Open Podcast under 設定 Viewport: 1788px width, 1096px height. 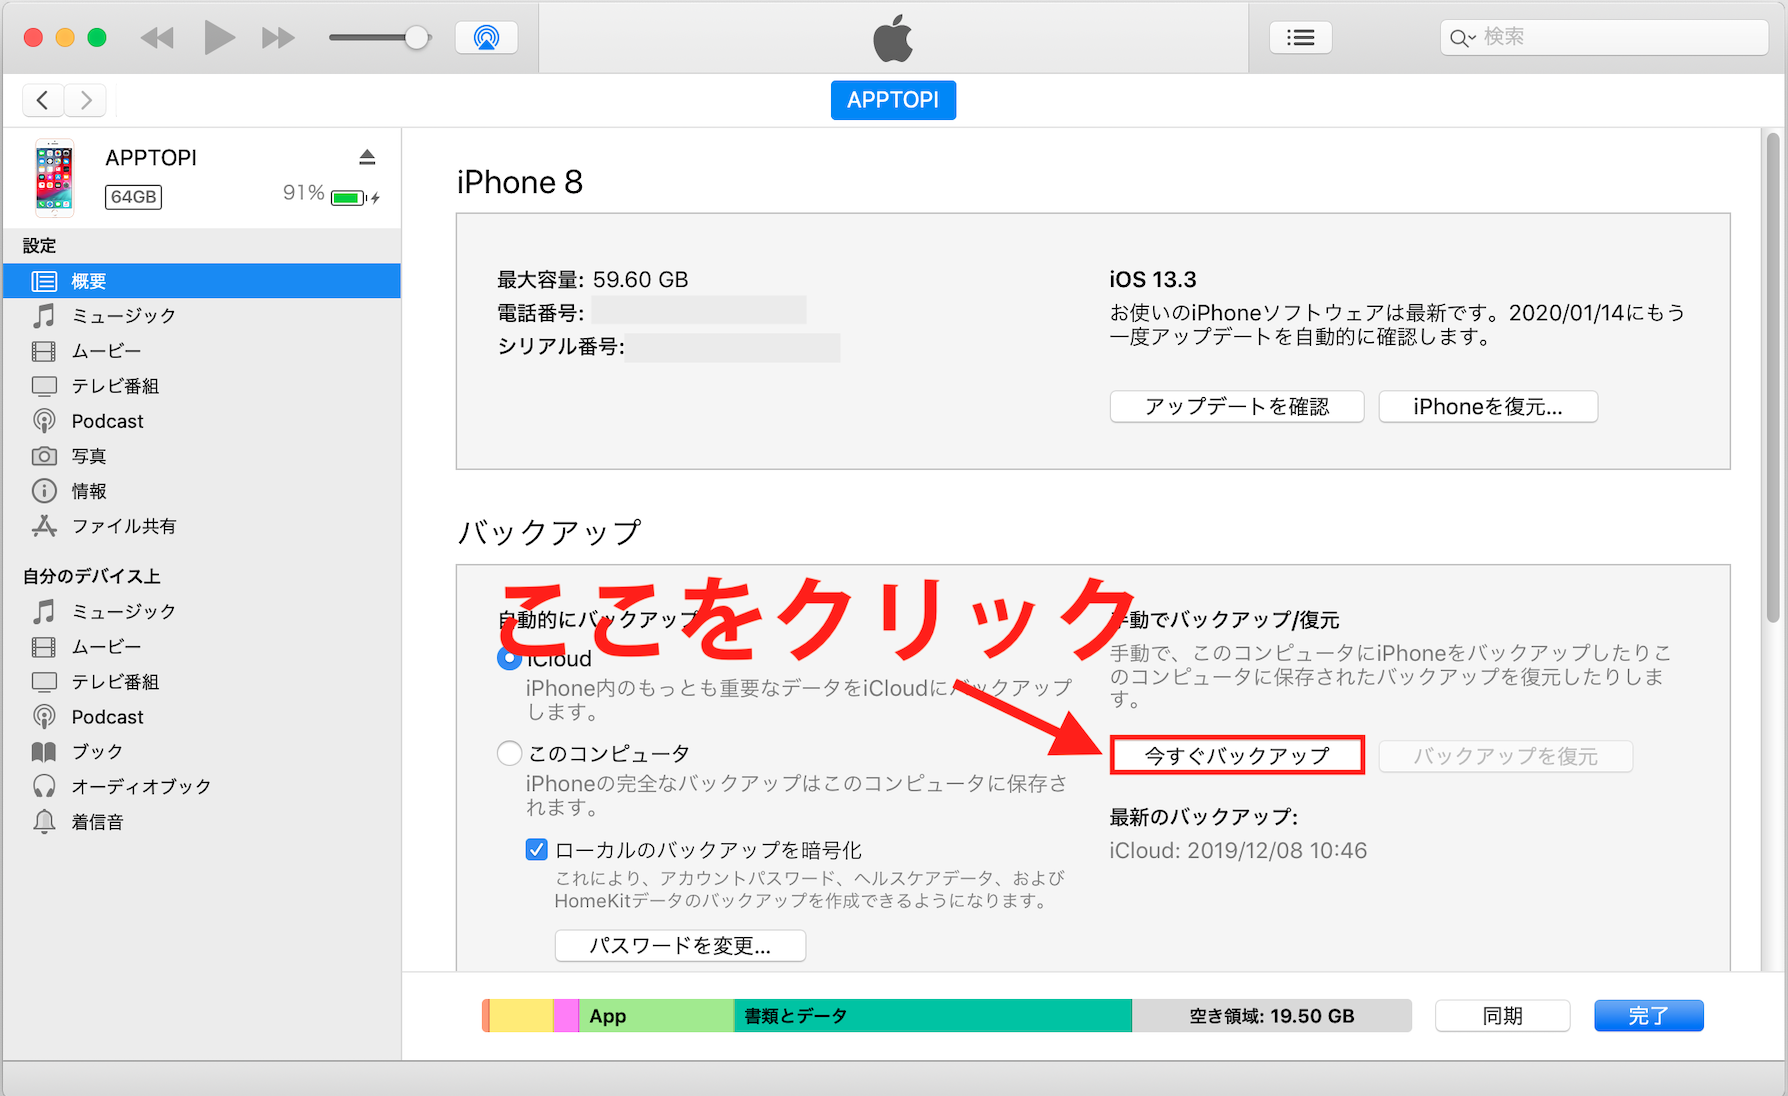pyautogui.click(x=201, y=421)
